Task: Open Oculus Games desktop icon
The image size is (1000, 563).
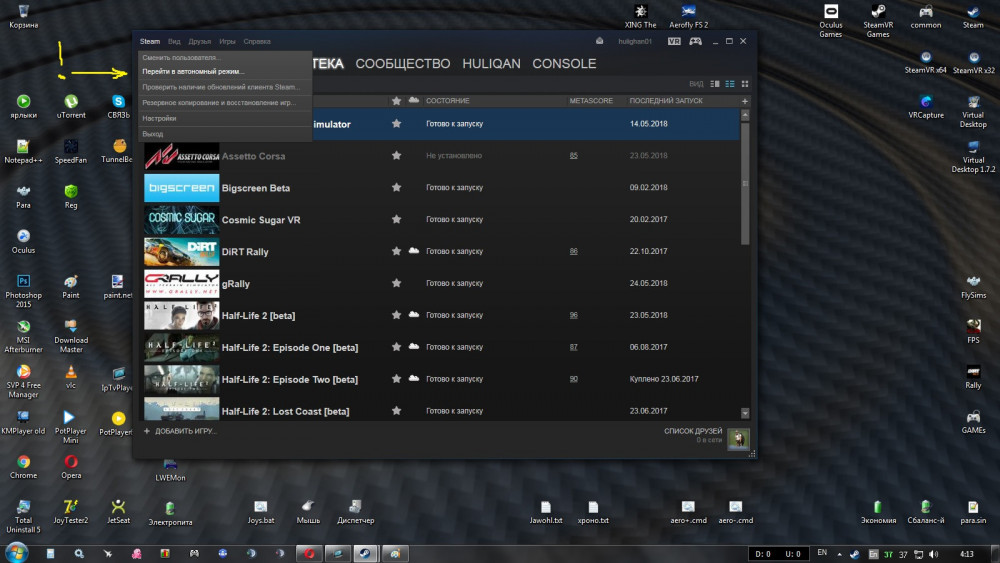Action: tap(830, 20)
